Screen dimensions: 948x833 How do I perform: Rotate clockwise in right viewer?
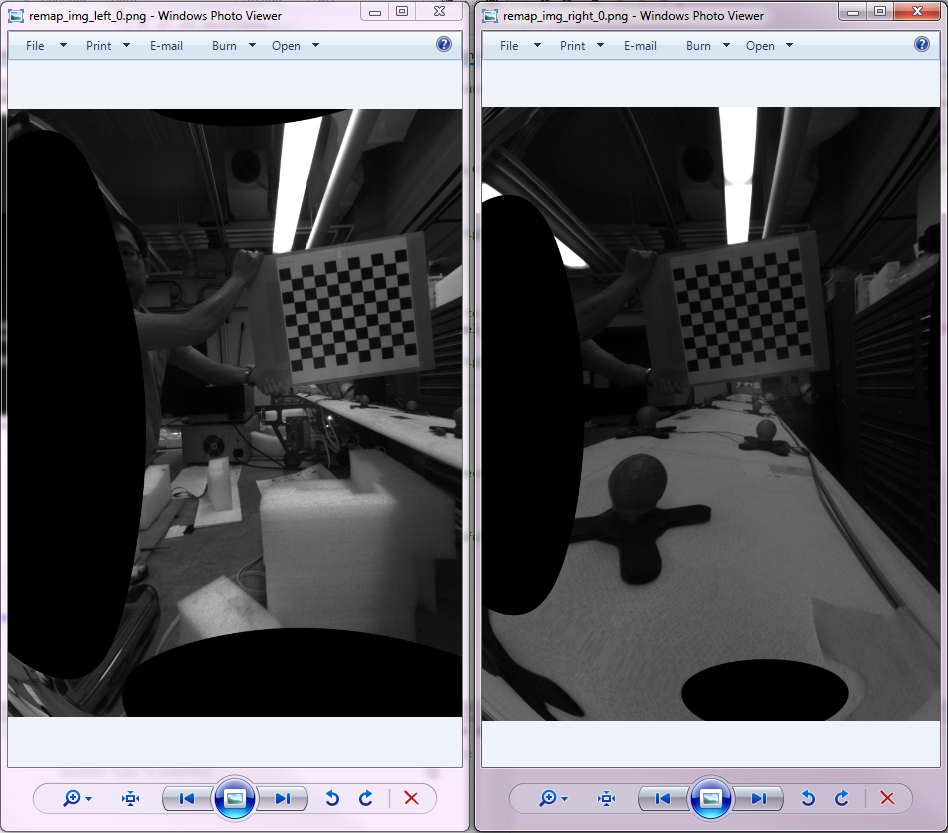click(842, 799)
